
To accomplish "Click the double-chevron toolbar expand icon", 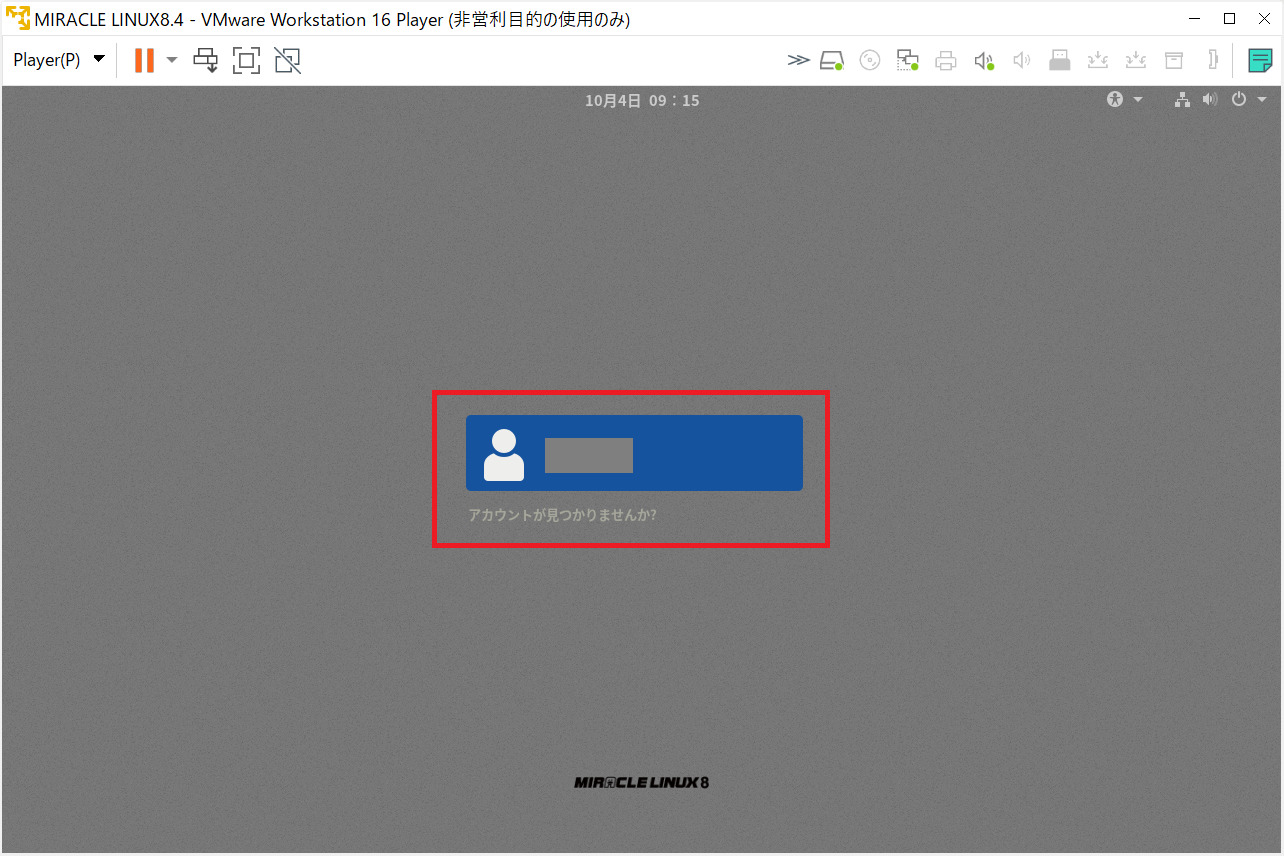I will coord(797,60).
